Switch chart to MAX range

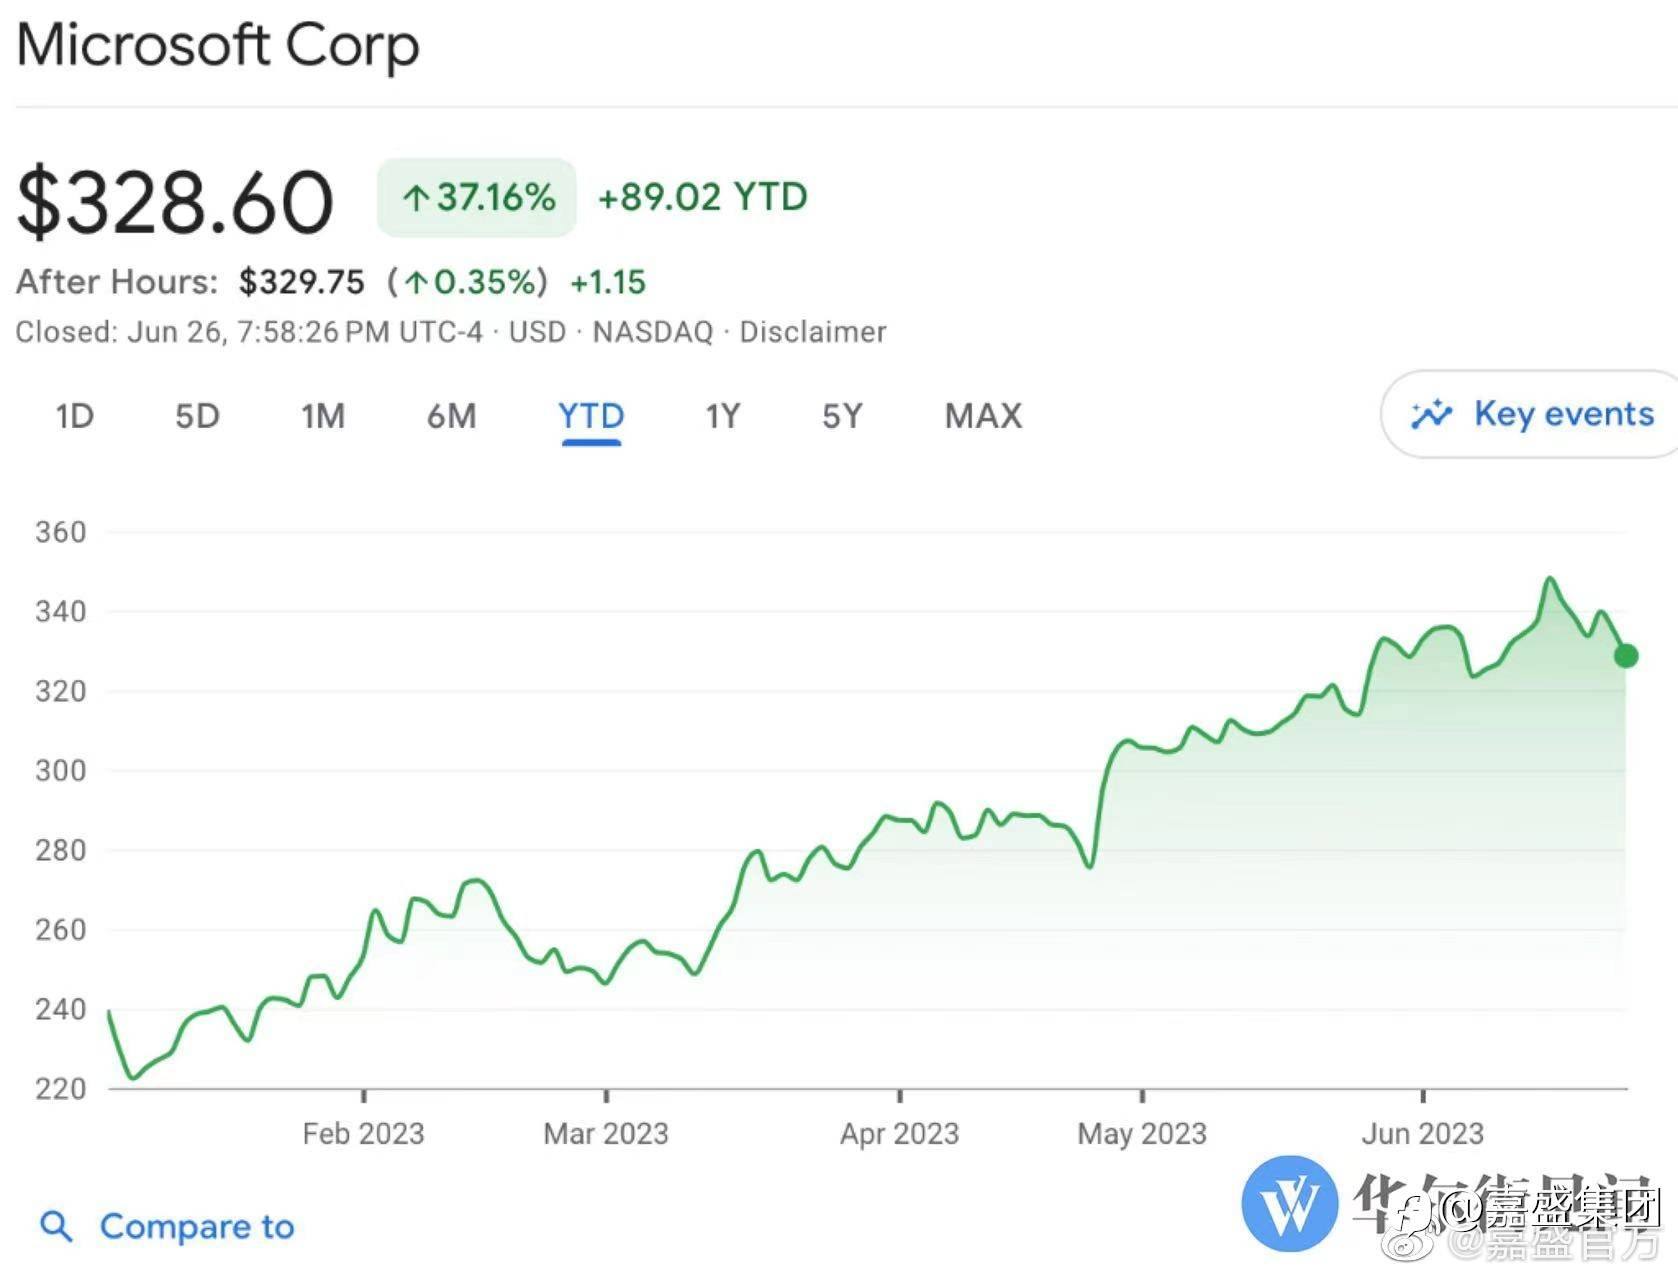[x=984, y=416]
